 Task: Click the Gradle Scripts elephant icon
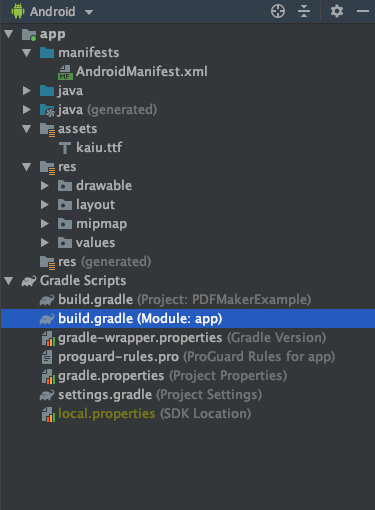[29, 281]
